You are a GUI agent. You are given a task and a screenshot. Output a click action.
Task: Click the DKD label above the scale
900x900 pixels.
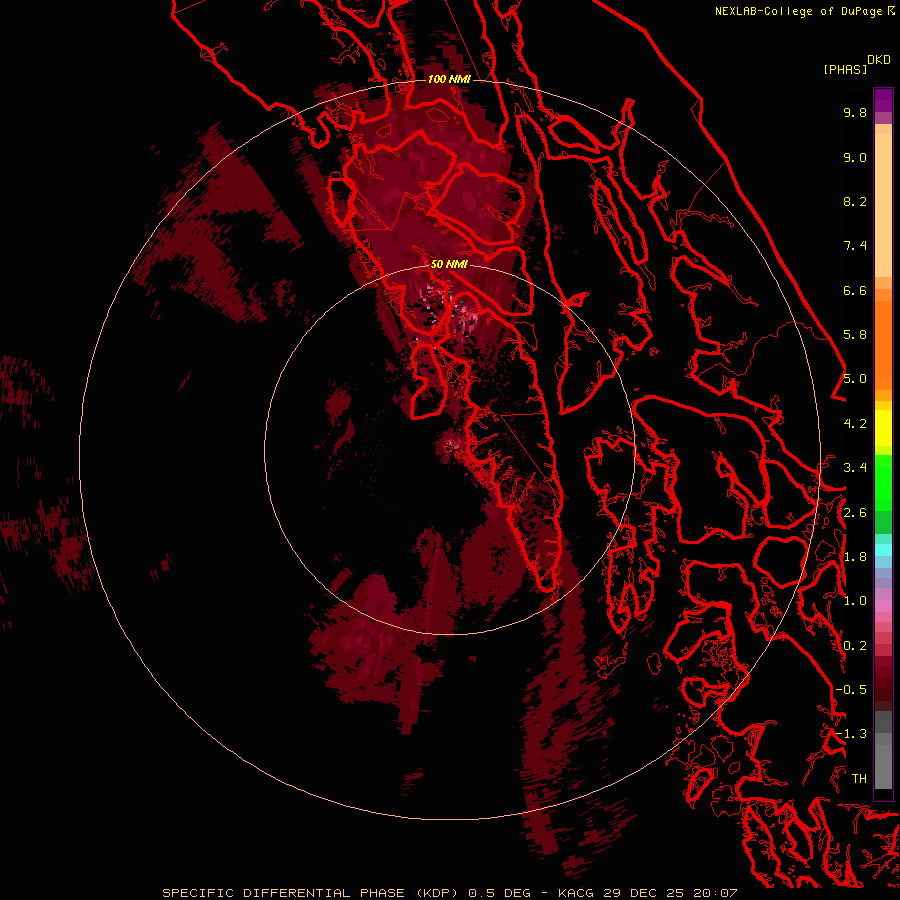tap(879, 60)
